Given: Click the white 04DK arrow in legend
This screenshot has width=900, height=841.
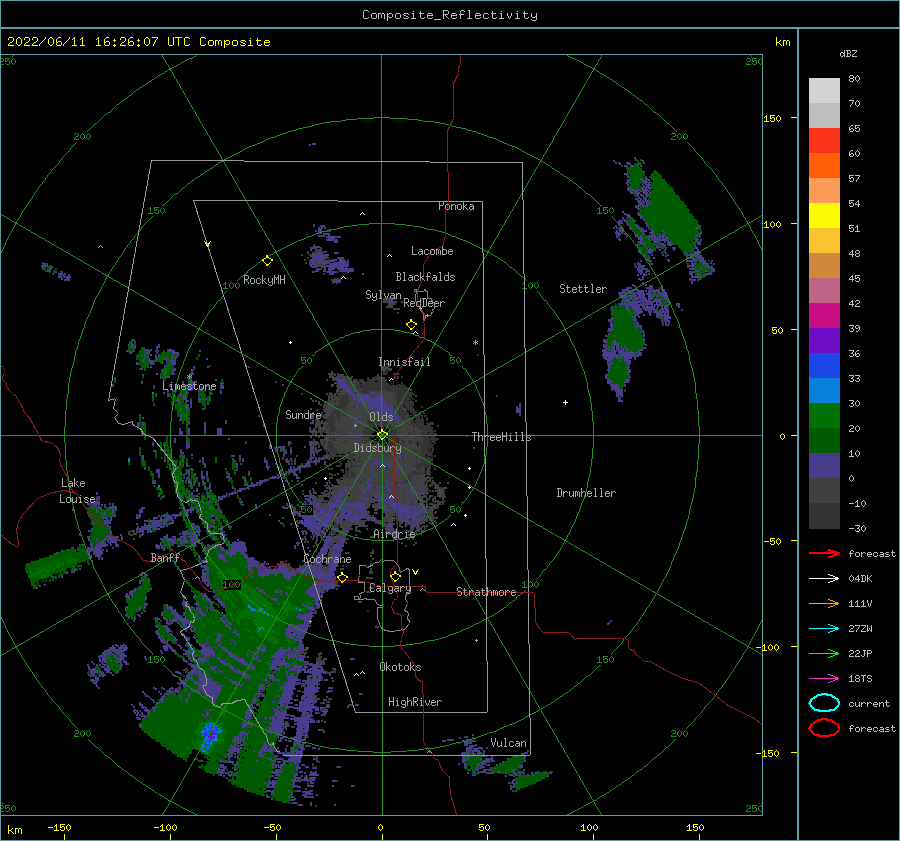Looking at the screenshot, I should pyautogui.click(x=824, y=578).
